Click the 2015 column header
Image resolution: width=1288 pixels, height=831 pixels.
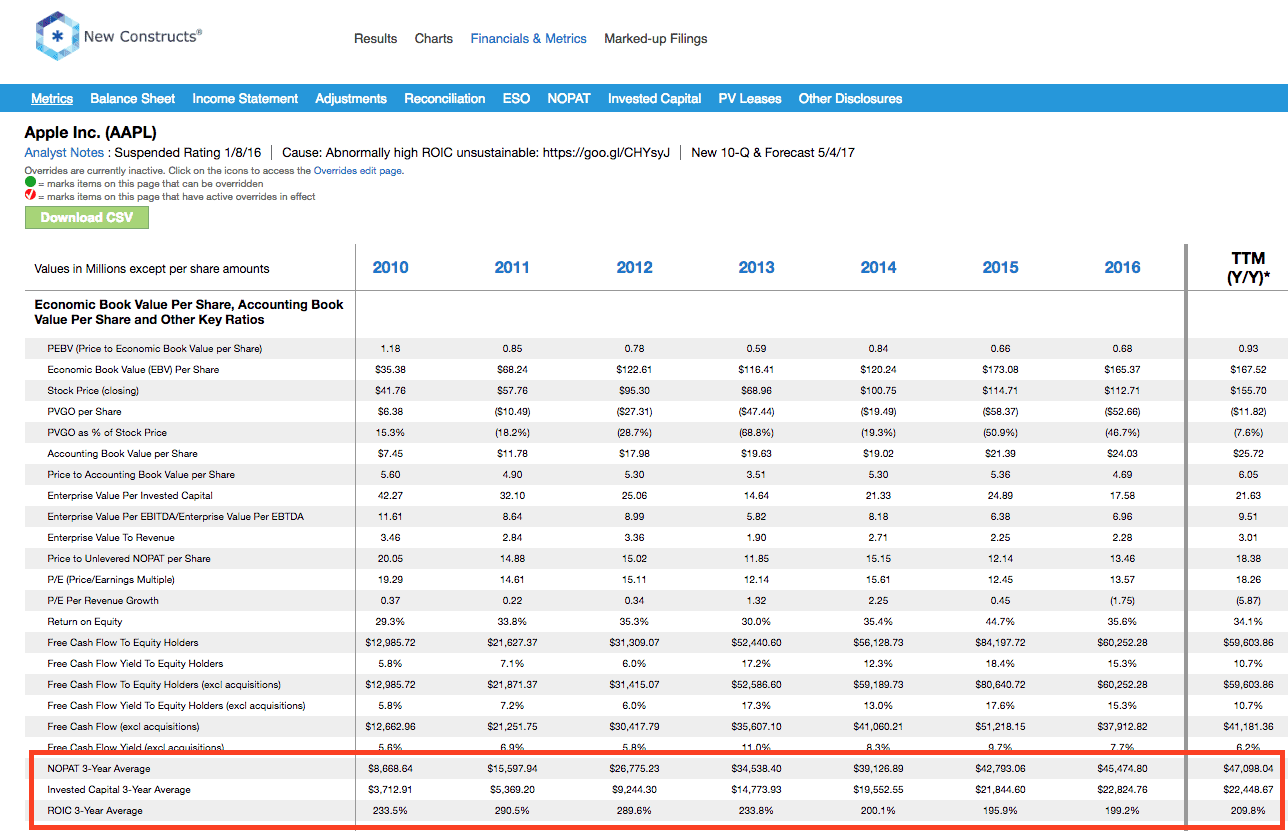(x=1000, y=267)
